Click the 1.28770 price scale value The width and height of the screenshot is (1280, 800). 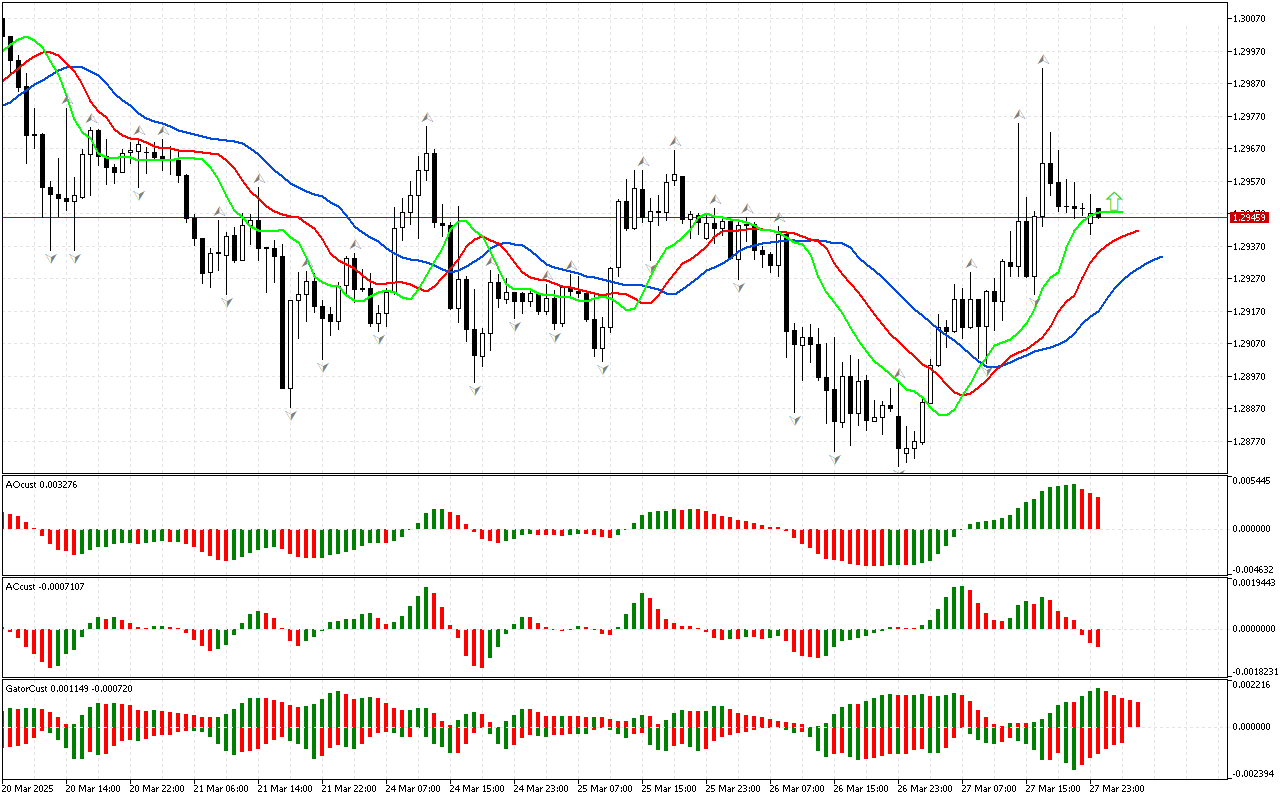(x=1250, y=442)
